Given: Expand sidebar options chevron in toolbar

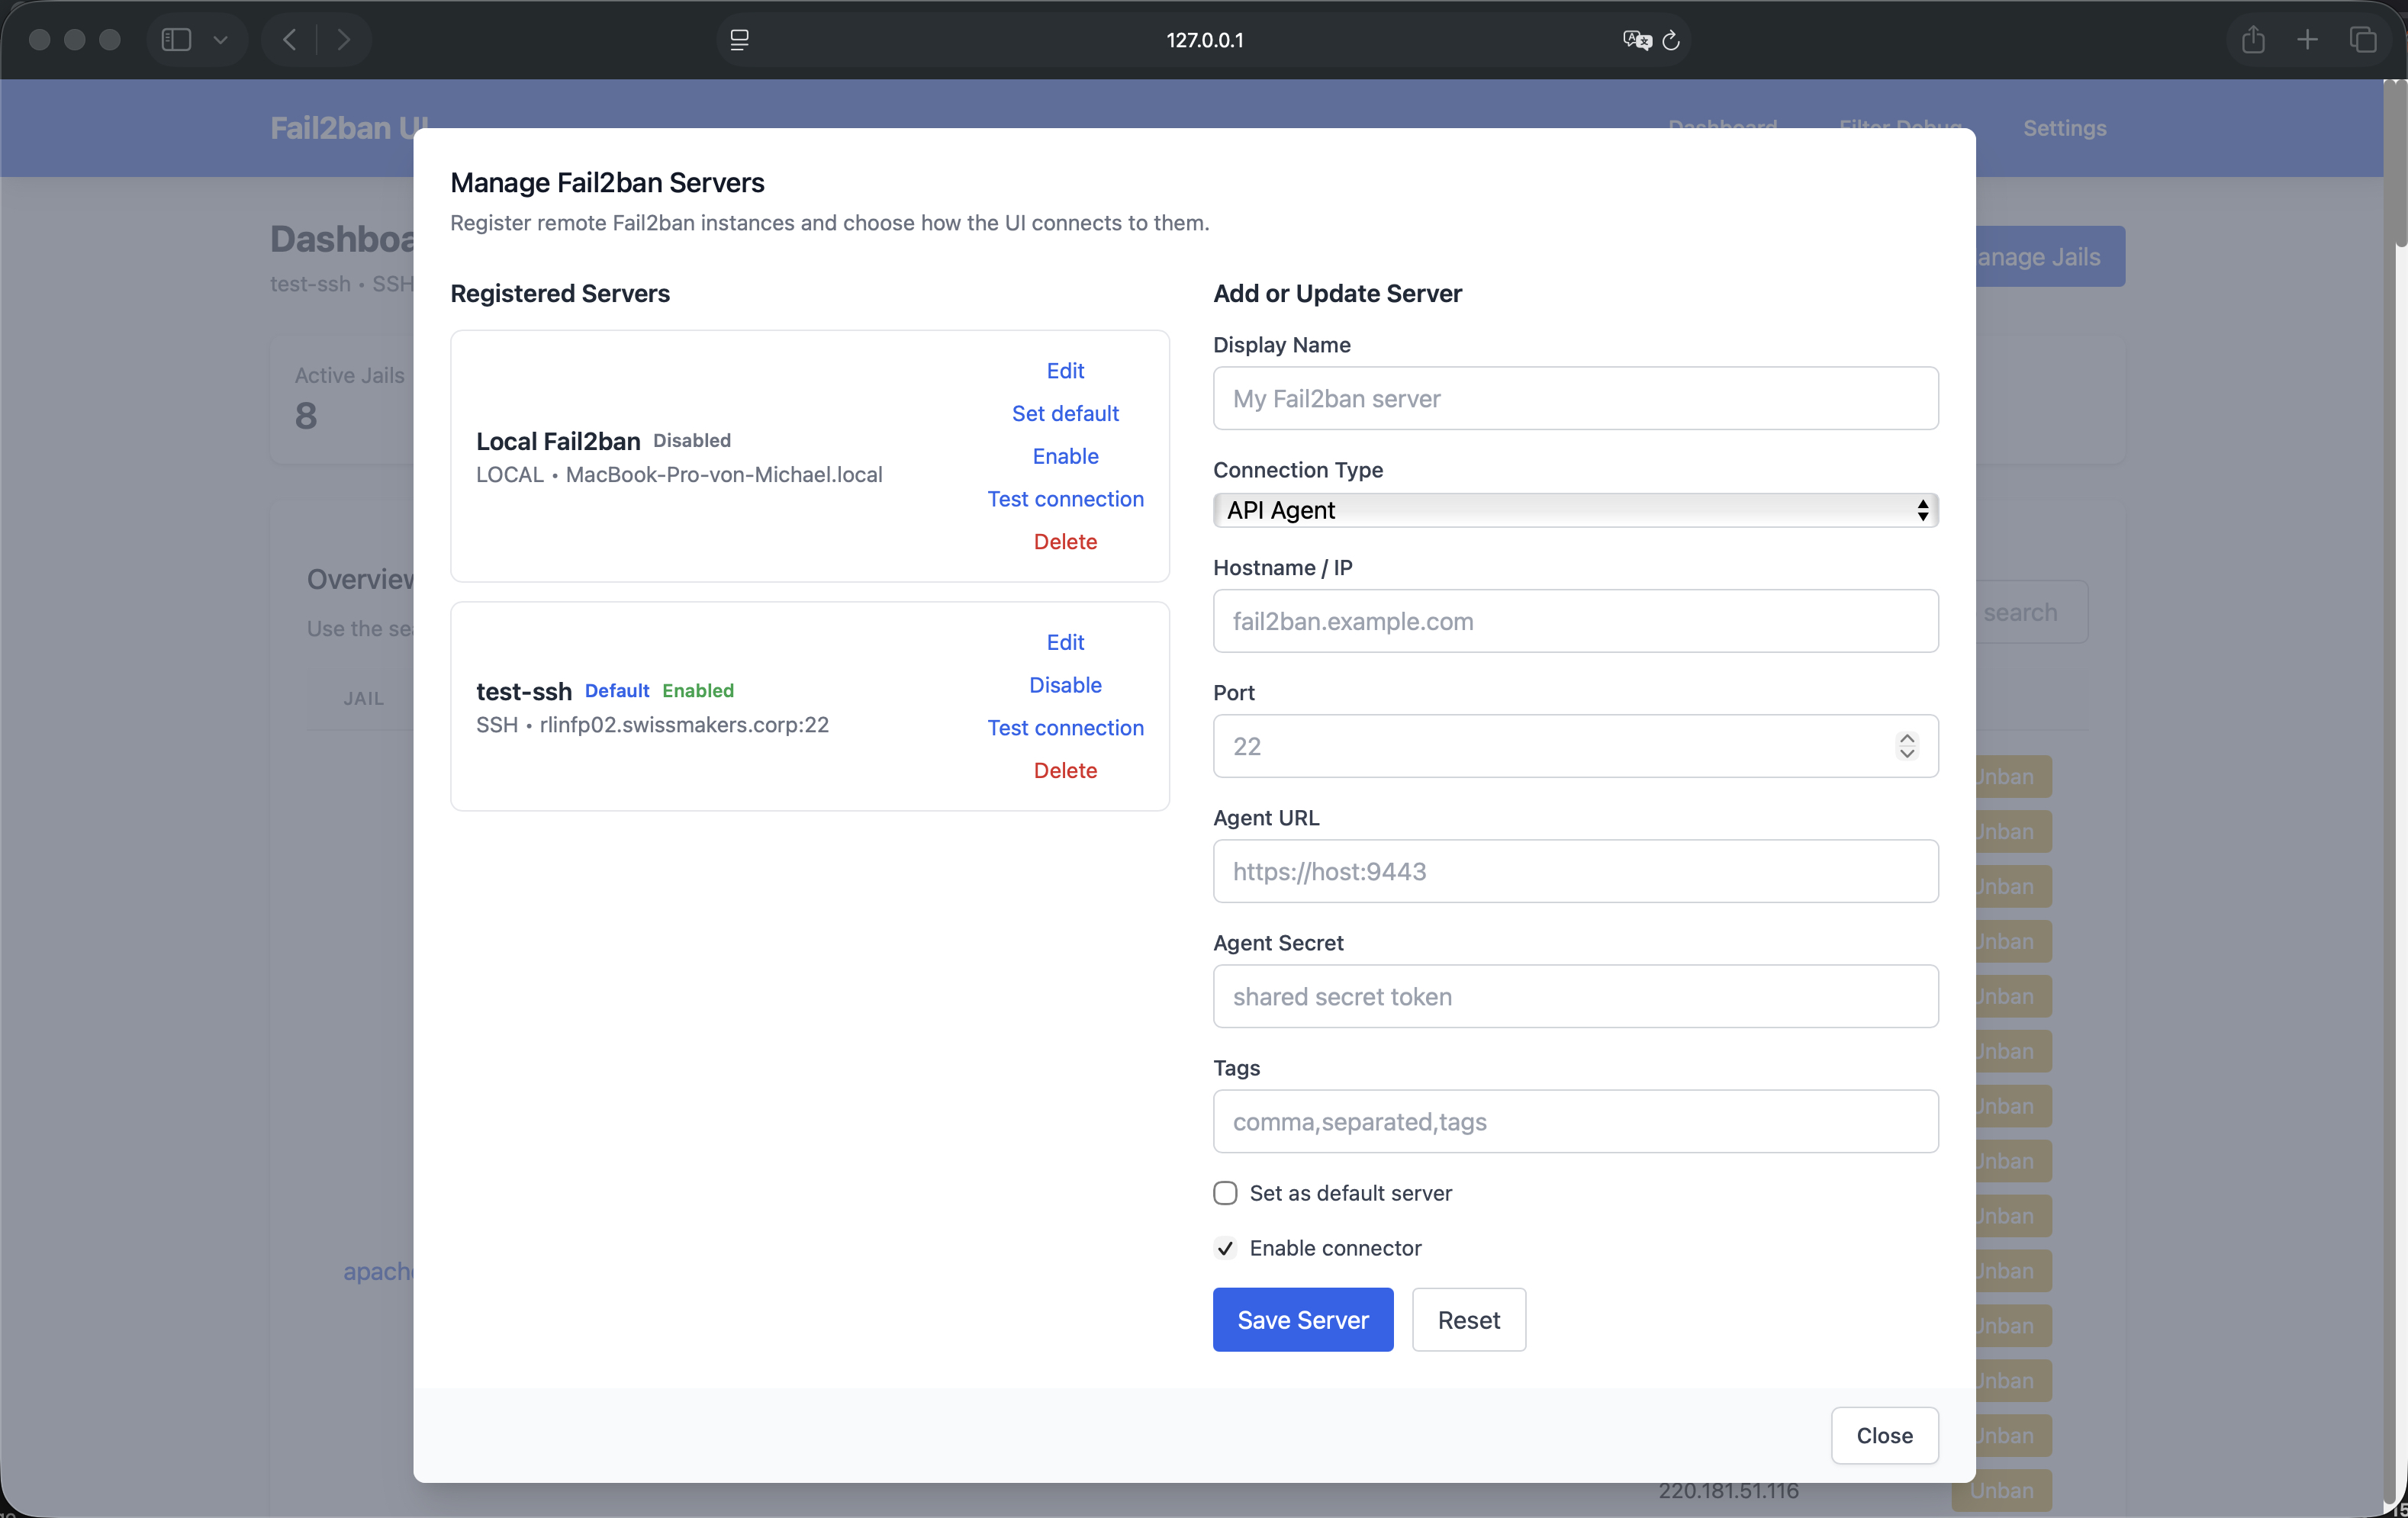Looking at the screenshot, I should [x=221, y=39].
